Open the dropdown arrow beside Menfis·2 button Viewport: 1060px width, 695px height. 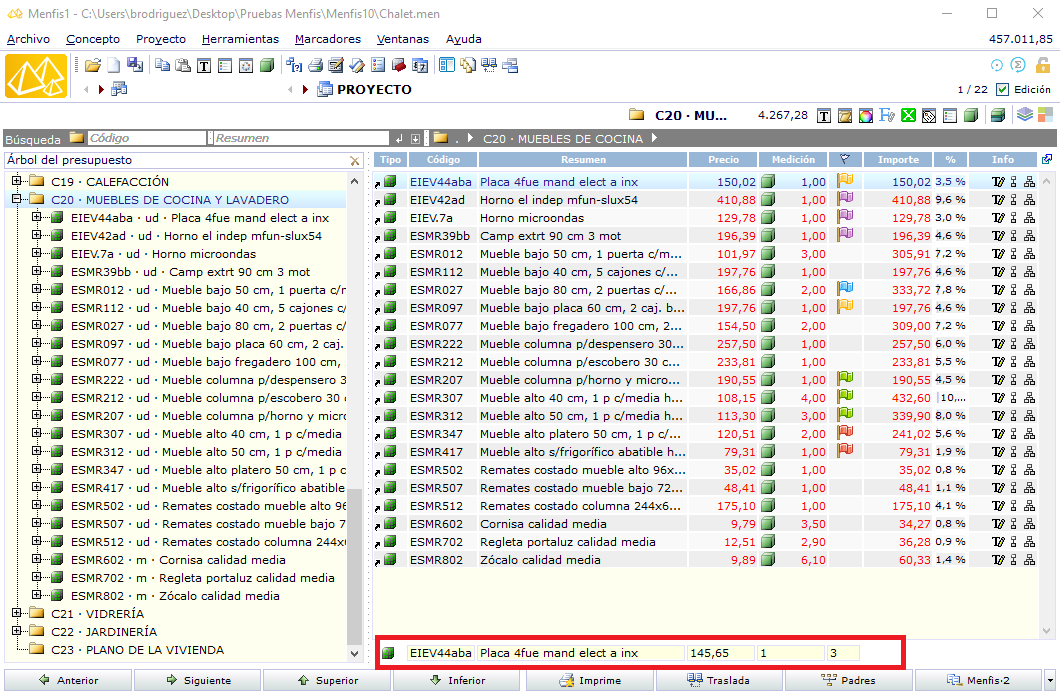pos(1050,680)
